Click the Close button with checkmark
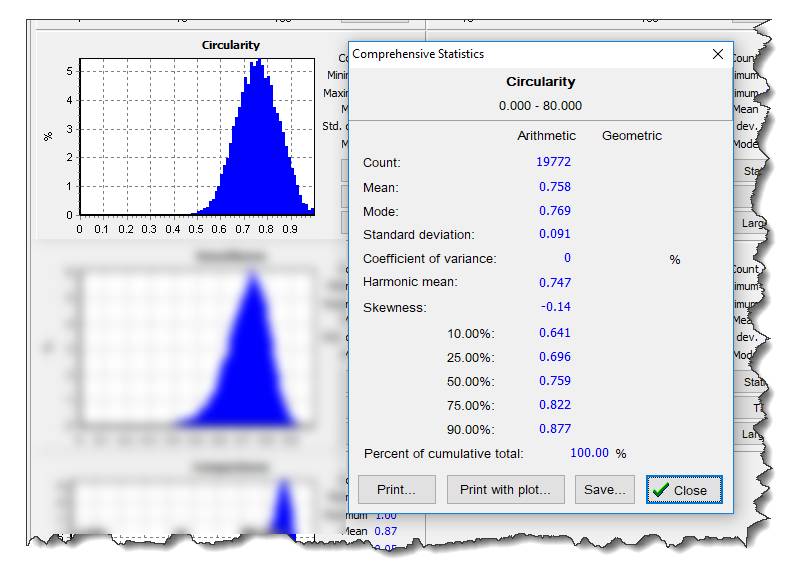The image size is (791, 570). (x=684, y=489)
